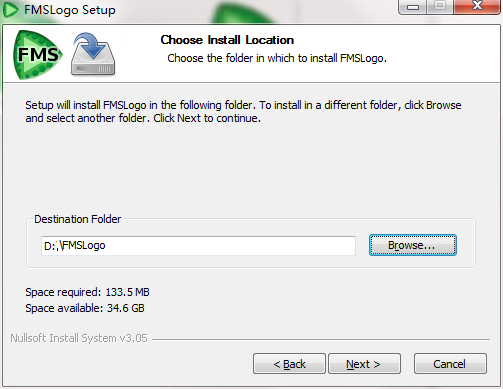This screenshot has height=389, width=503.
Task: Minimize the FMSLogo Setup window
Action: click(x=413, y=7)
